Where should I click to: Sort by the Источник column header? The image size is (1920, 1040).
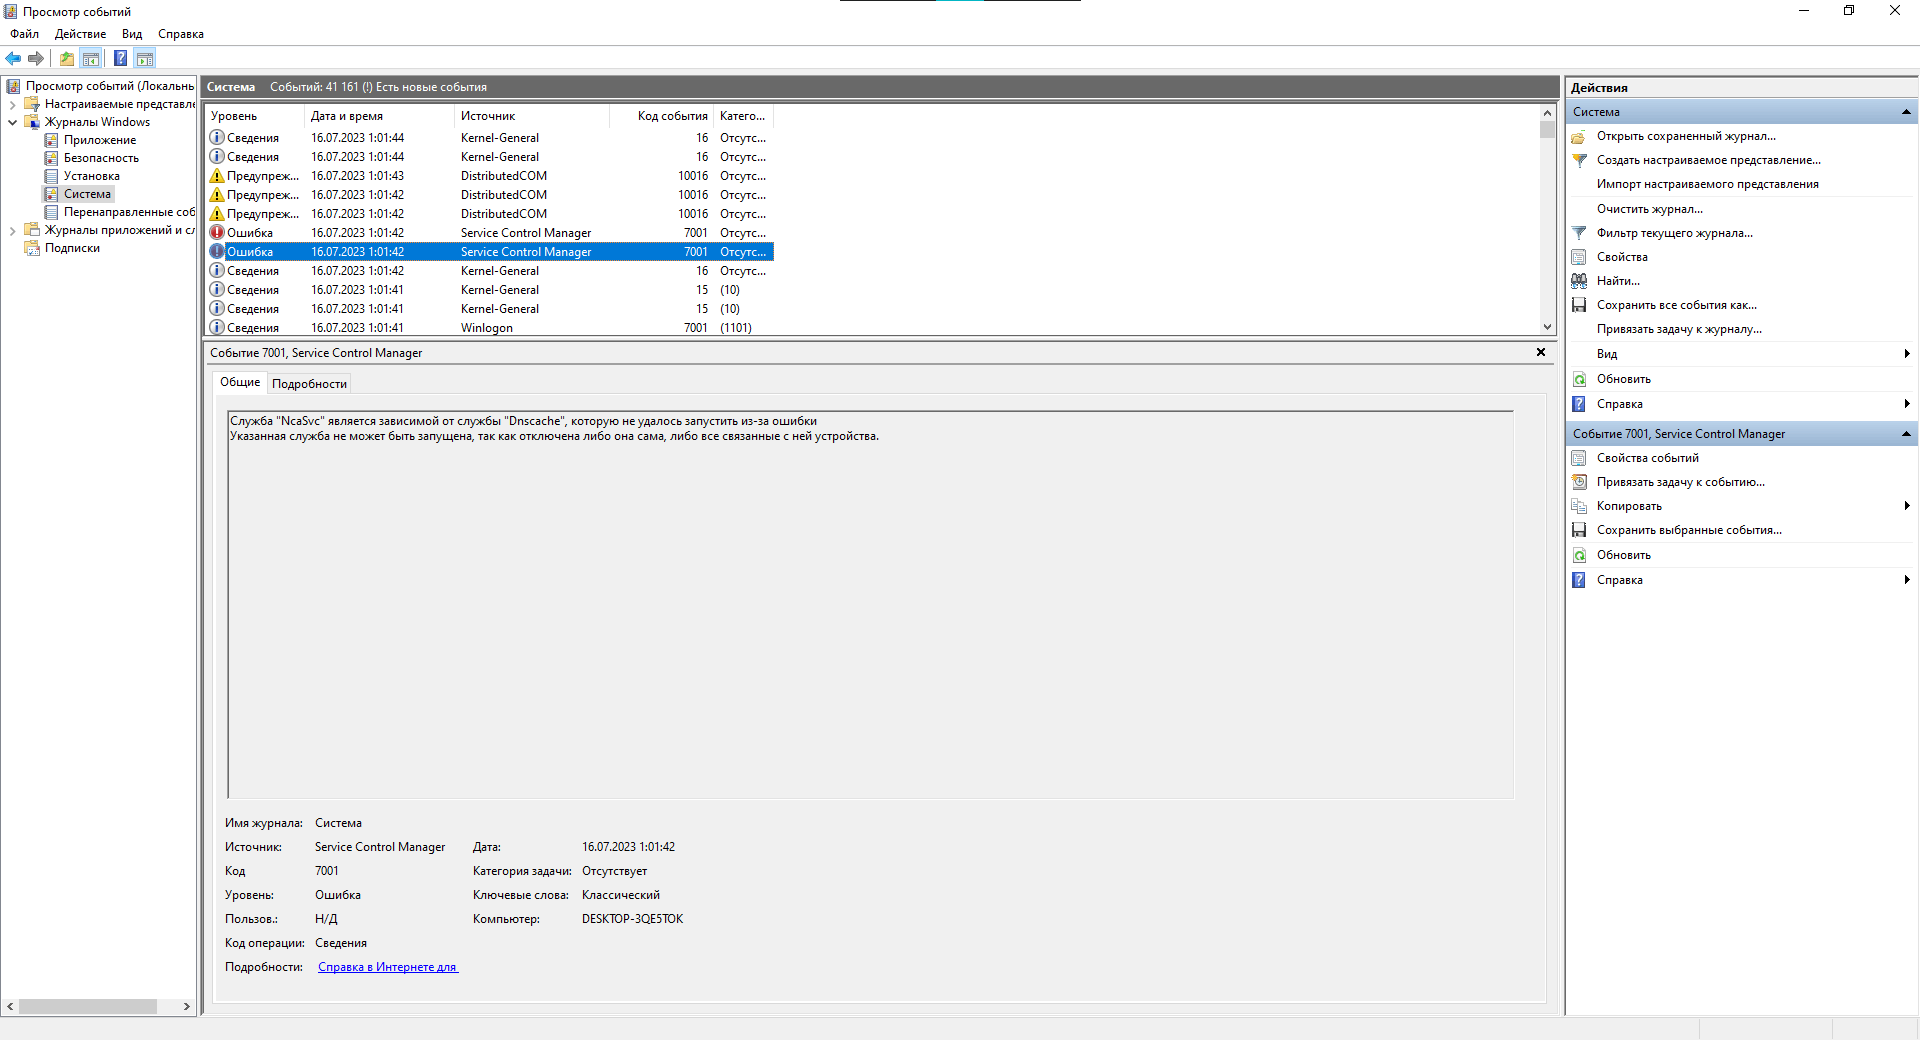(x=532, y=116)
